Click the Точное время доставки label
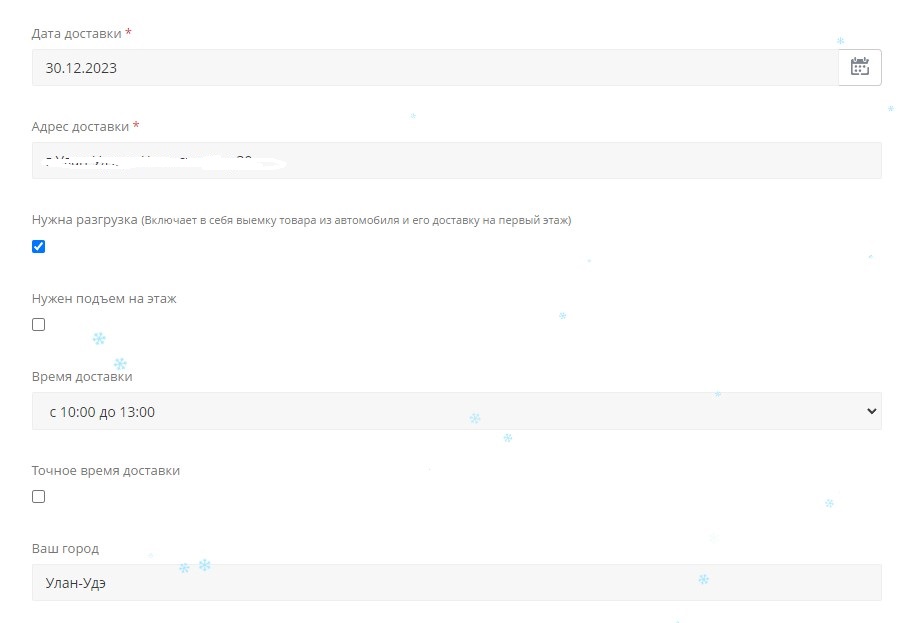897x623 pixels. (106, 470)
